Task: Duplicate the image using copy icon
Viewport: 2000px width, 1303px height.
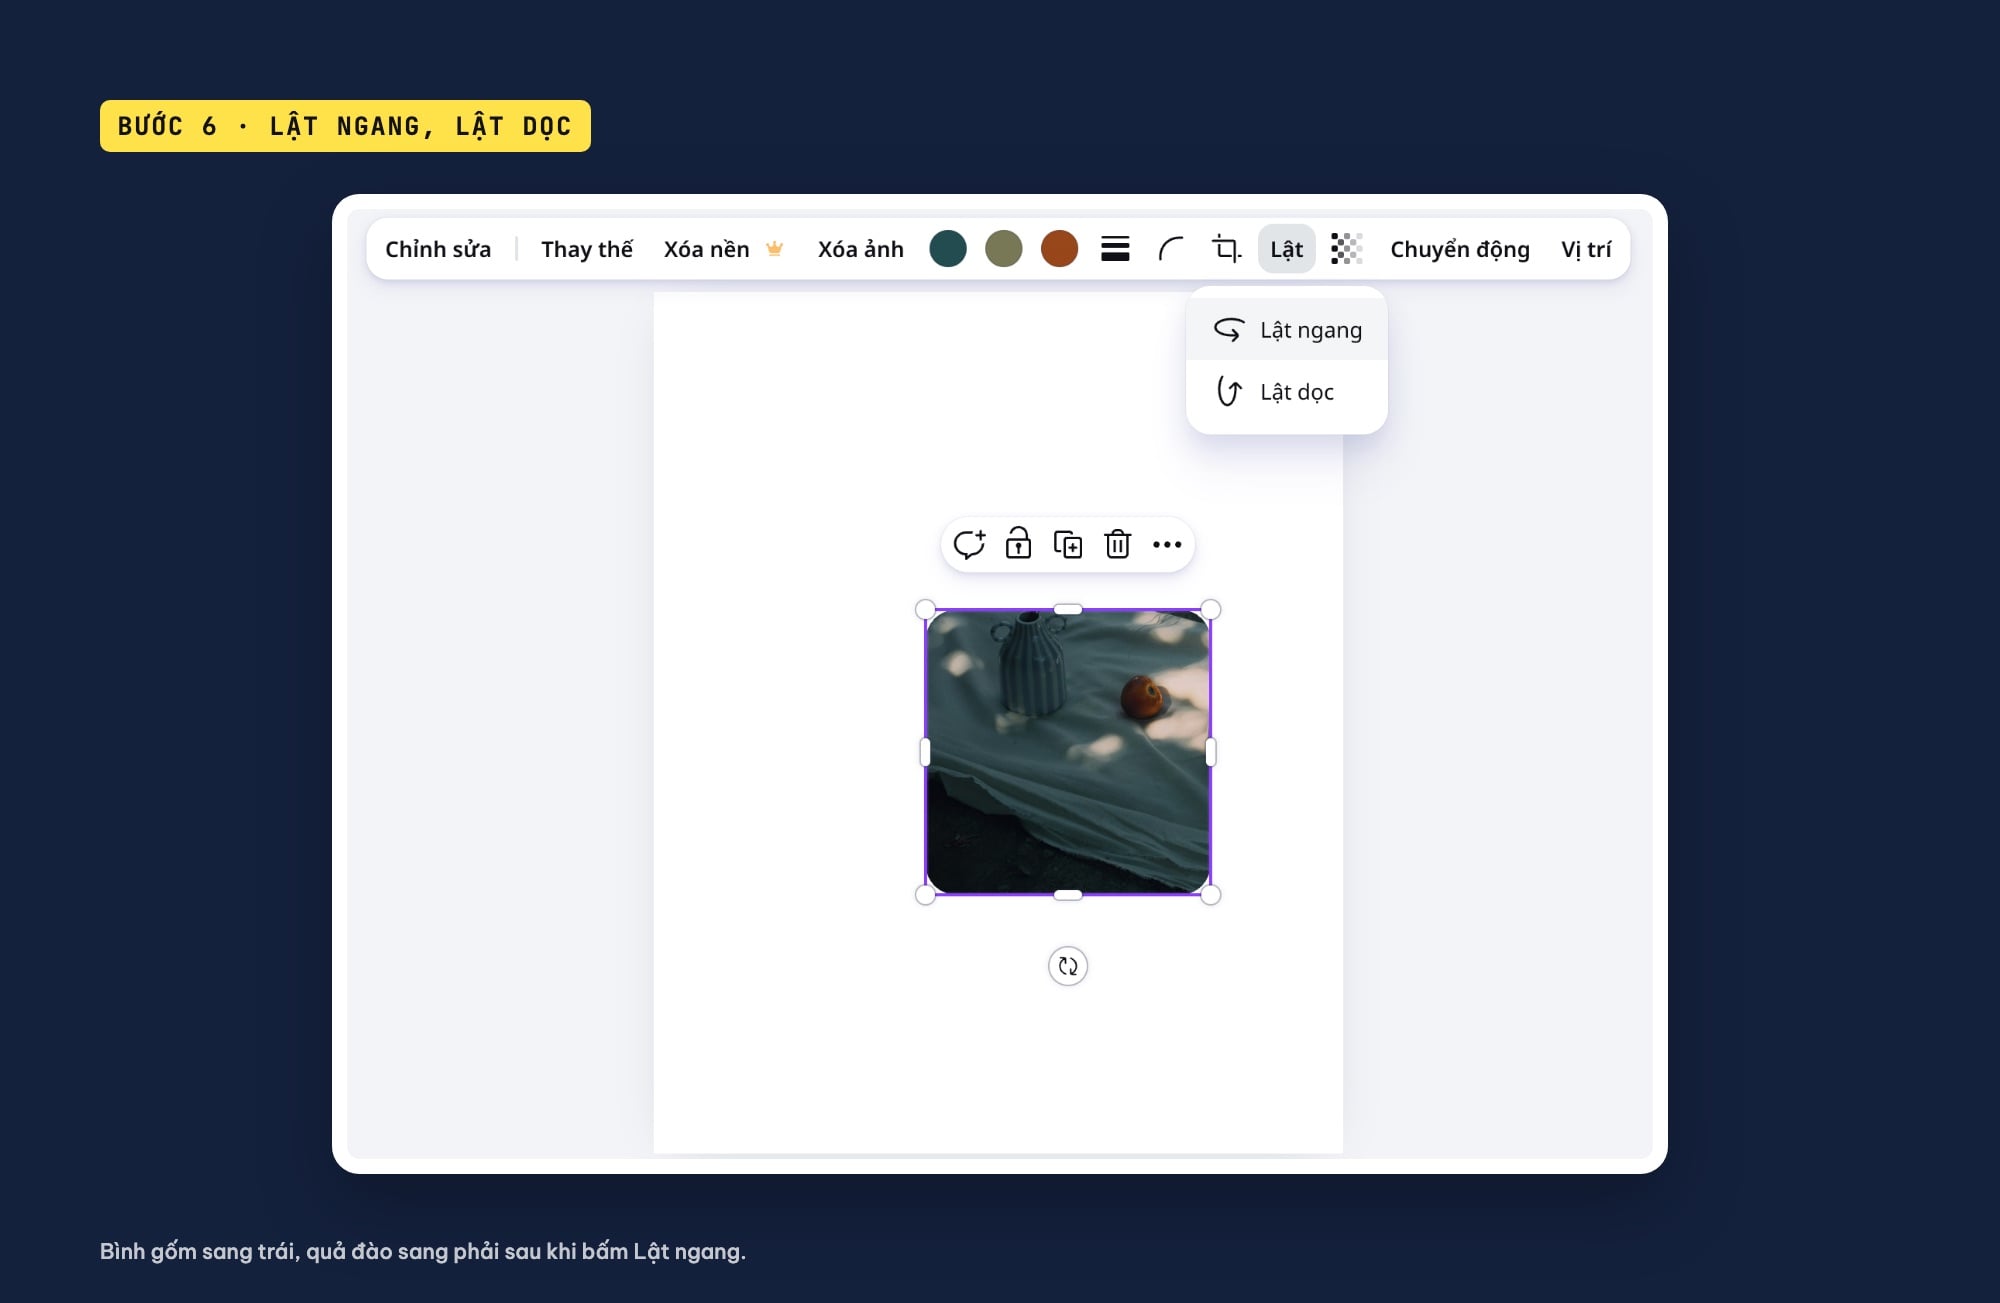Action: 1068,544
